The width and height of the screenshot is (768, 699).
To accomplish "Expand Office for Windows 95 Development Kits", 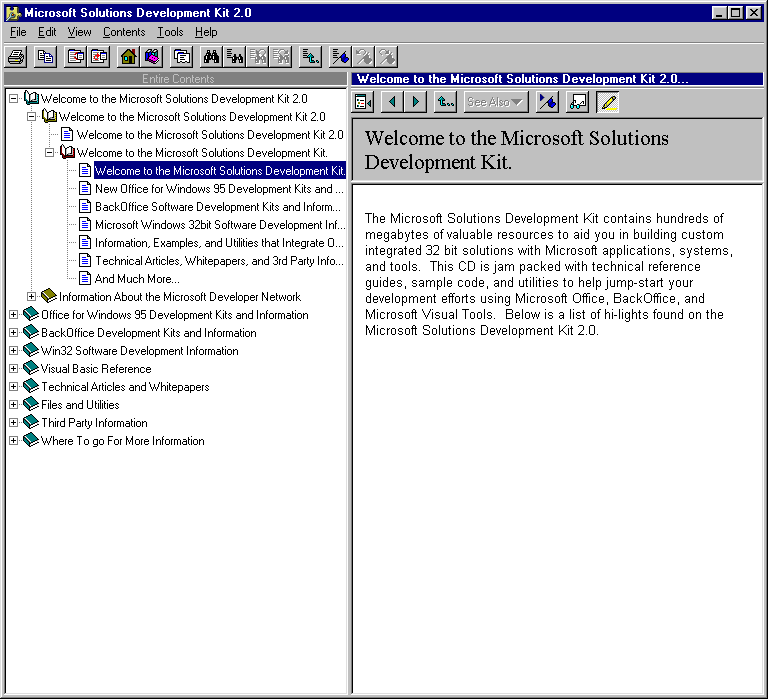I will point(14,314).
